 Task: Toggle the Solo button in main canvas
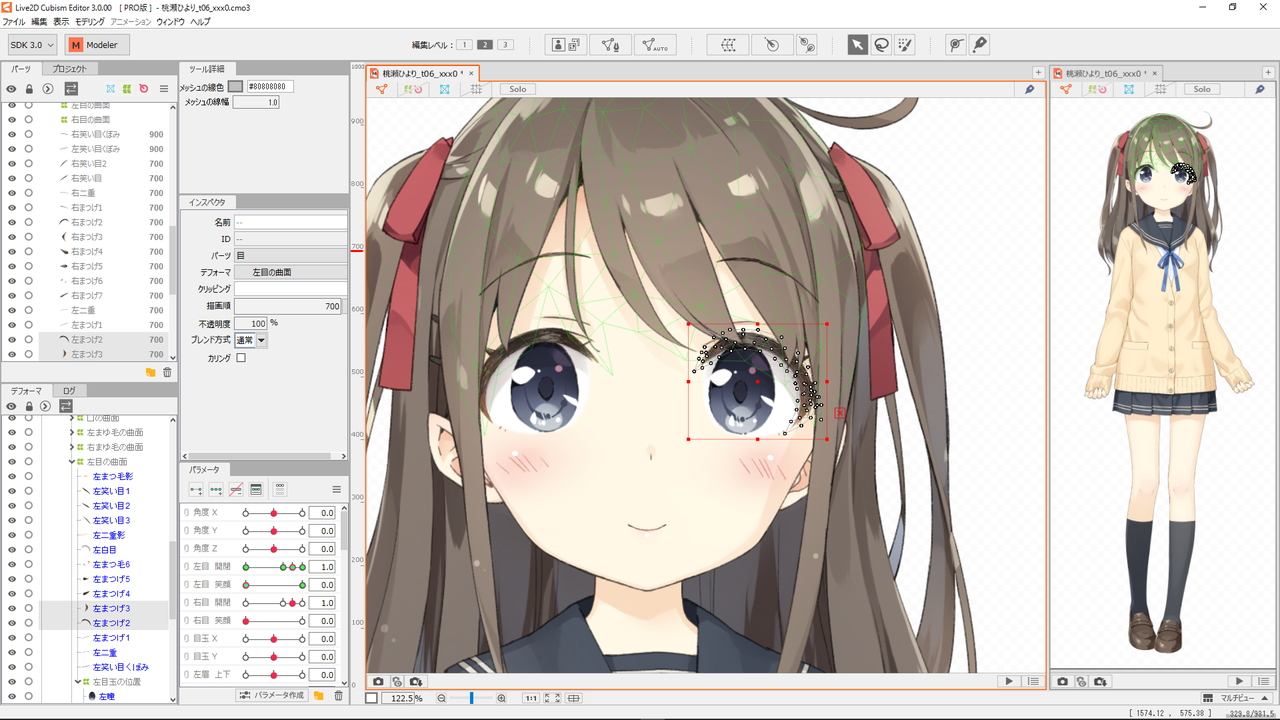click(517, 89)
